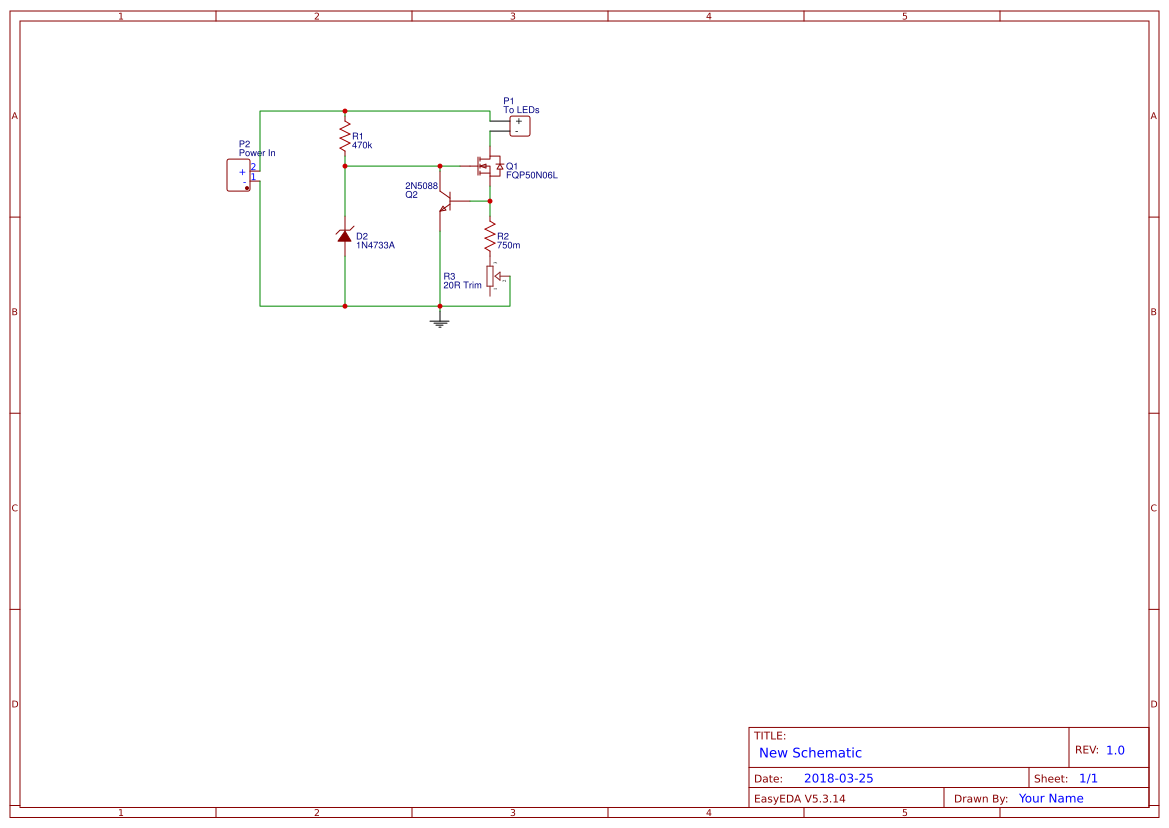Select the MOSFET Q1 symbol
Viewport: 1169px width, 828px height.
(x=489, y=167)
